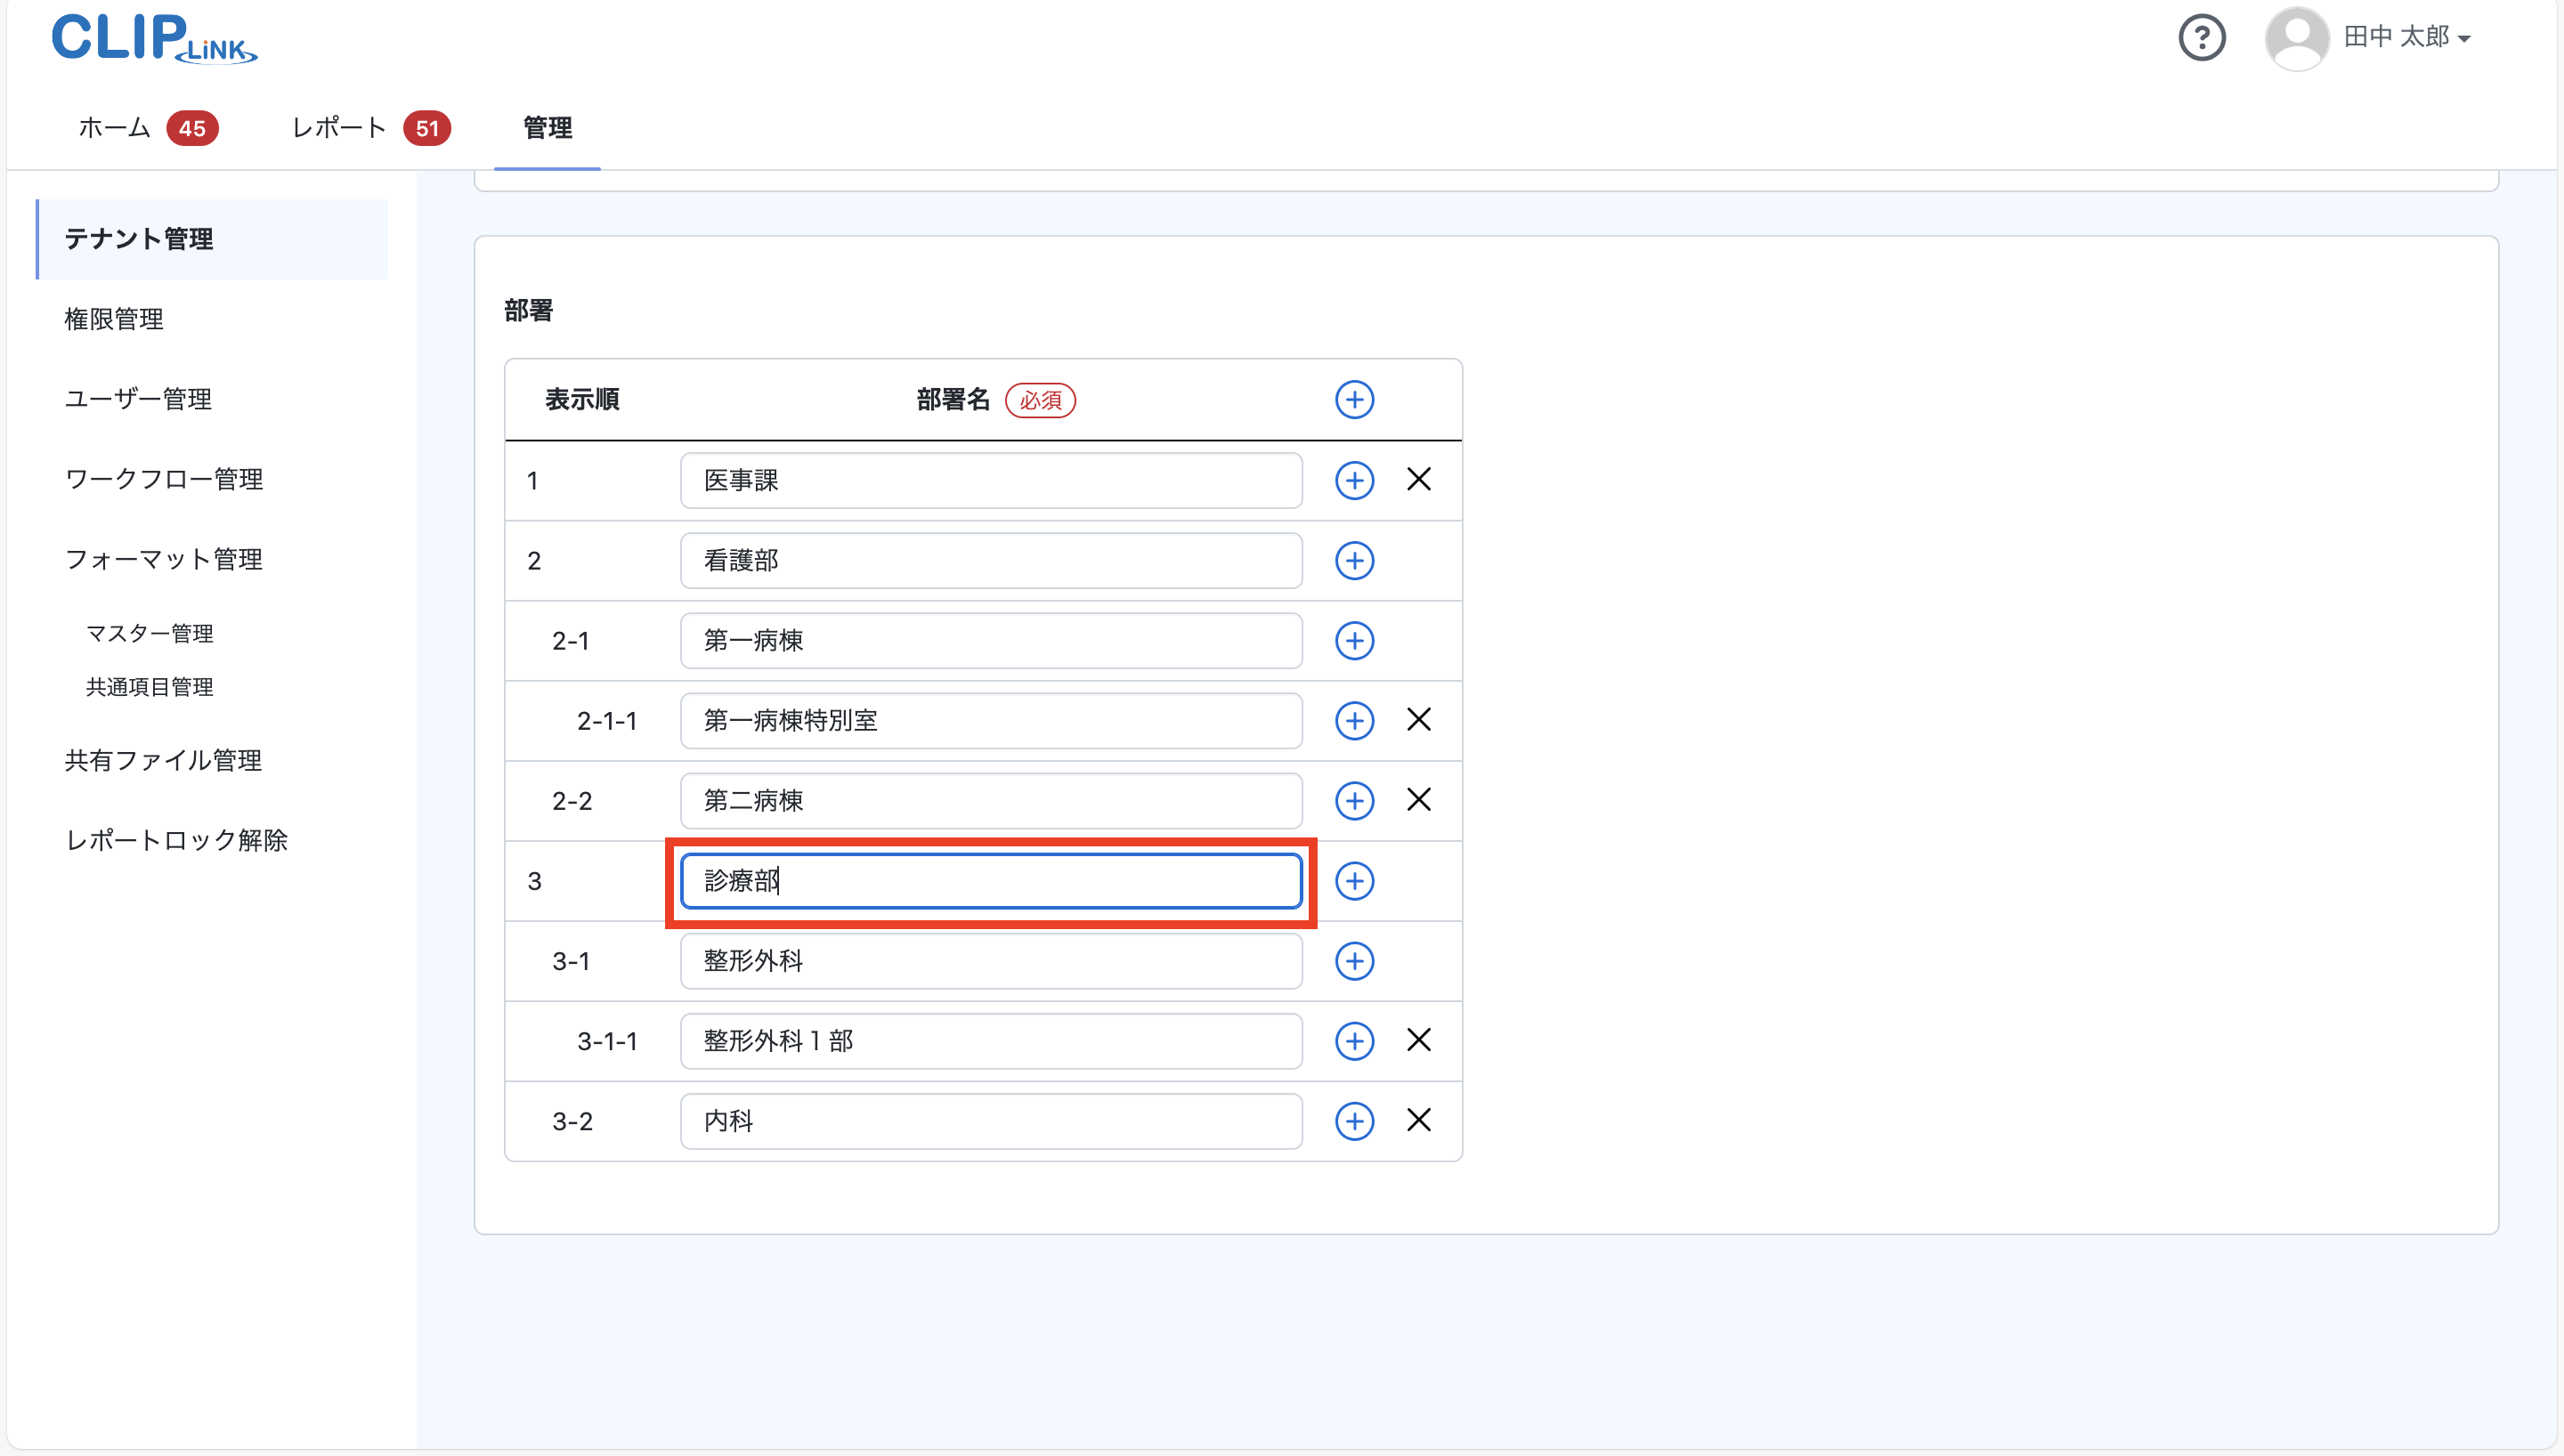The image size is (2564, 1456).
Task: Open 権限管理 in the sidebar
Action: 114,319
